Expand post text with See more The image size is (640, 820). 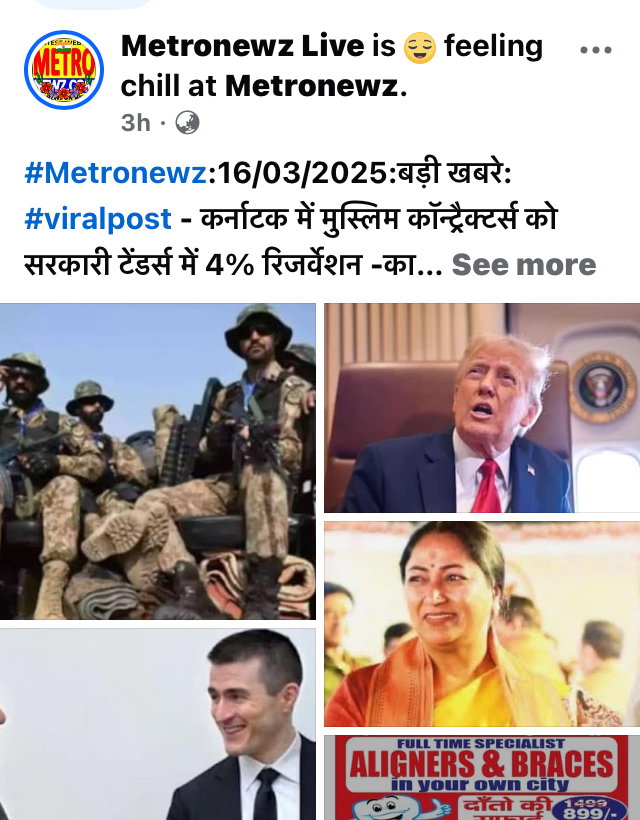click(524, 265)
